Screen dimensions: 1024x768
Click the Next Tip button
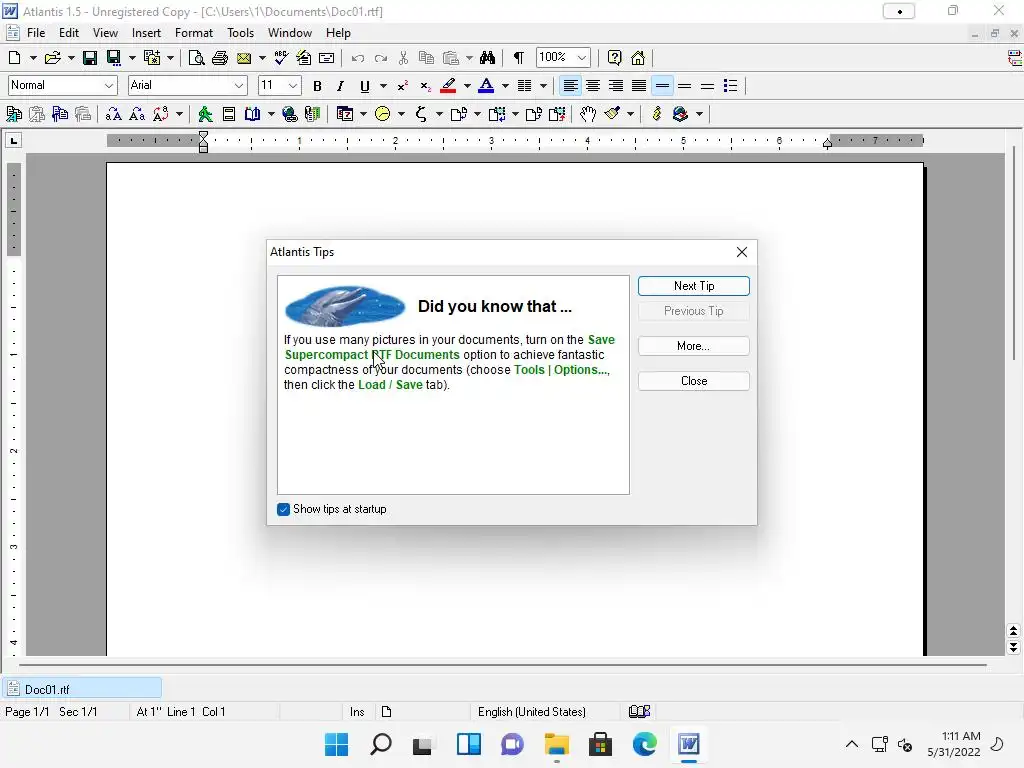[x=694, y=286]
